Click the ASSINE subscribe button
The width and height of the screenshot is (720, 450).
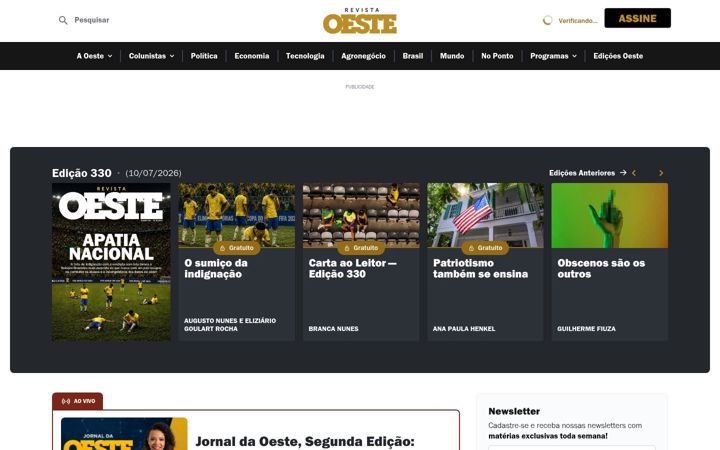click(637, 18)
